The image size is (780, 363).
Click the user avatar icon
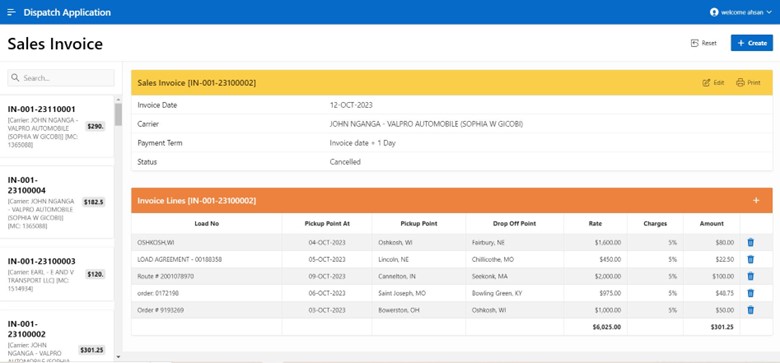click(714, 12)
